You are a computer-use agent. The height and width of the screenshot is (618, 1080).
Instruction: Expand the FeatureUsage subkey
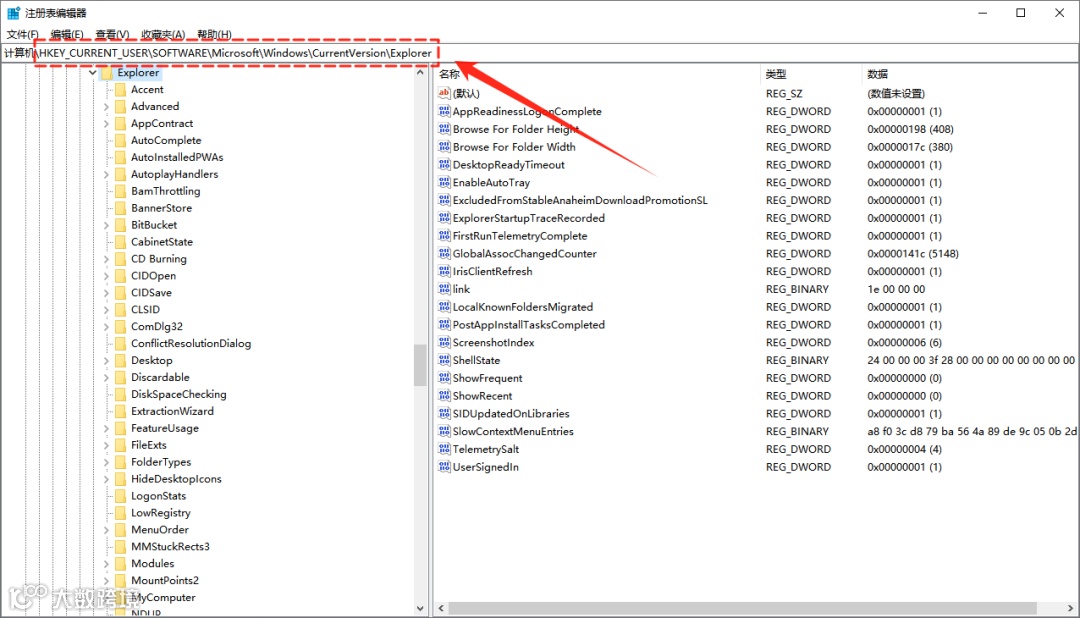tap(106, 429)
